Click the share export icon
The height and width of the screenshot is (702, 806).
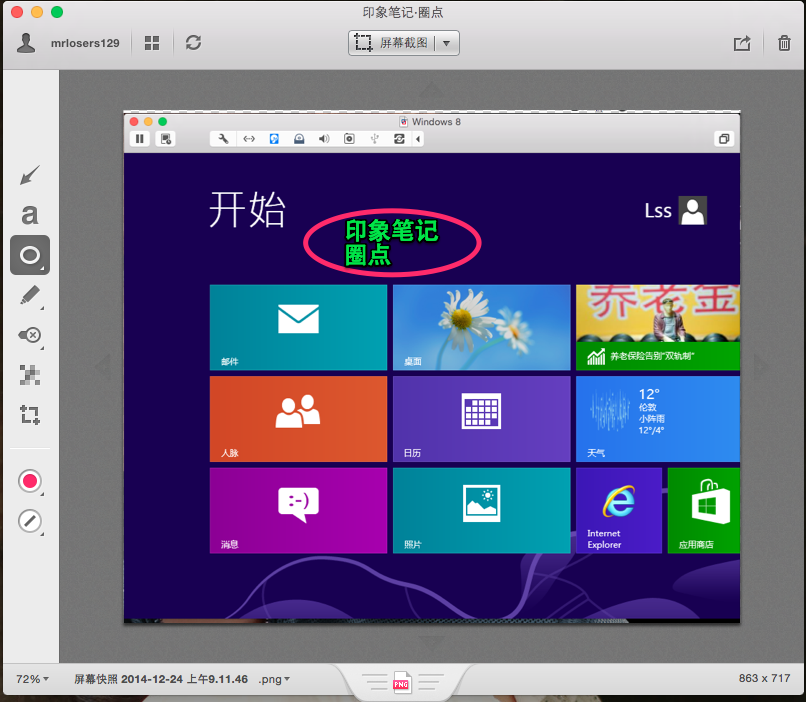tap(742, 43)
